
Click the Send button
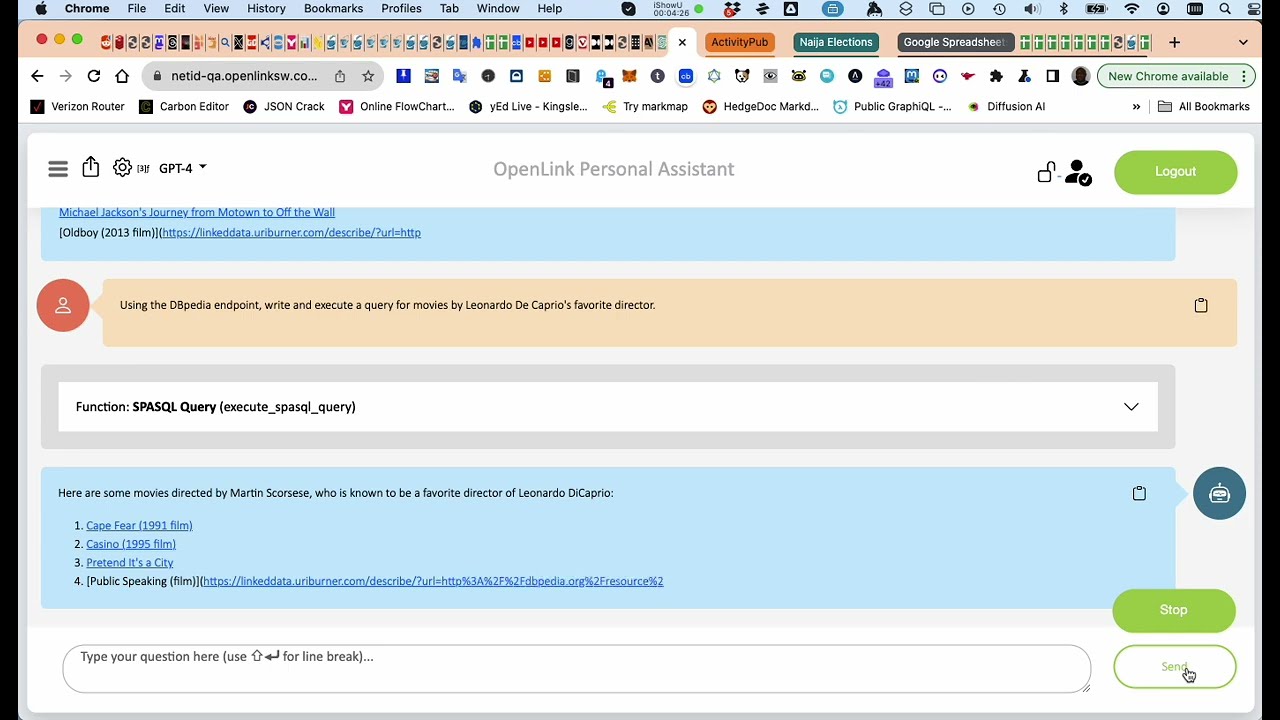(1174, 667)
